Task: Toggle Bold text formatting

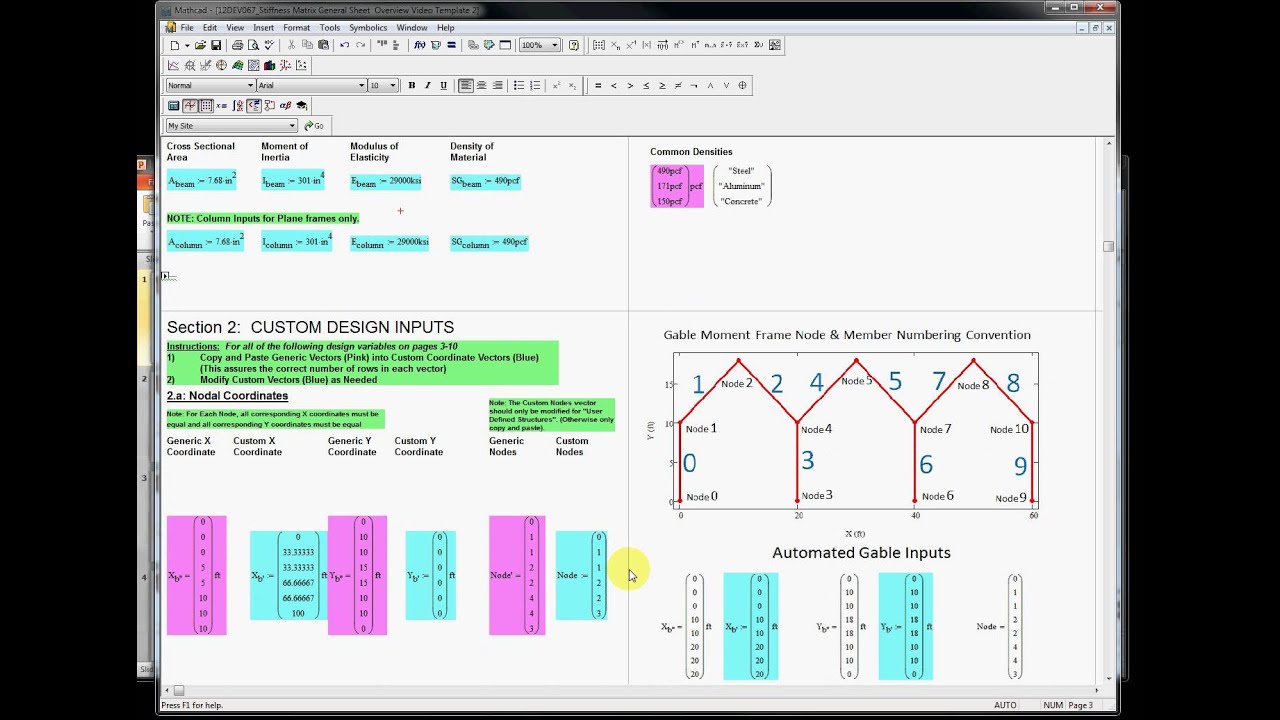Action: [x=411, y=85]
